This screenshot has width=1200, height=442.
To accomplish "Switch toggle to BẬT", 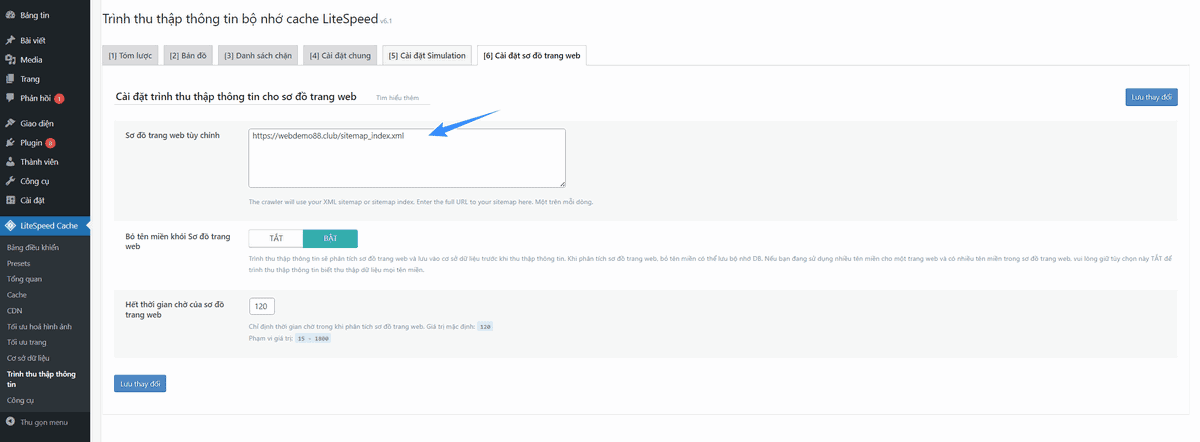I will [x=330, y=239].
